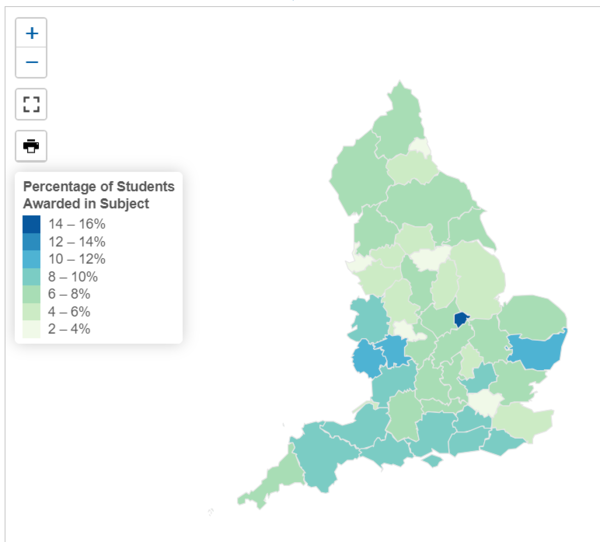This screenshot has width=600, height=542.
Task: Zoom in with the plus button
Action: [31, 33]
